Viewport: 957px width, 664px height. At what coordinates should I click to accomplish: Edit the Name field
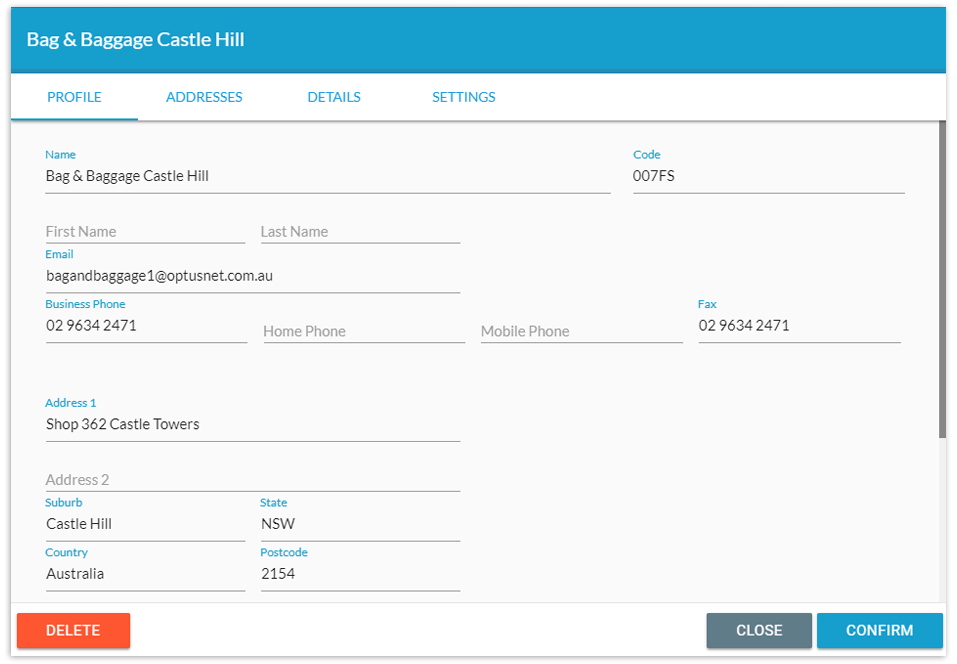(328, 176)
